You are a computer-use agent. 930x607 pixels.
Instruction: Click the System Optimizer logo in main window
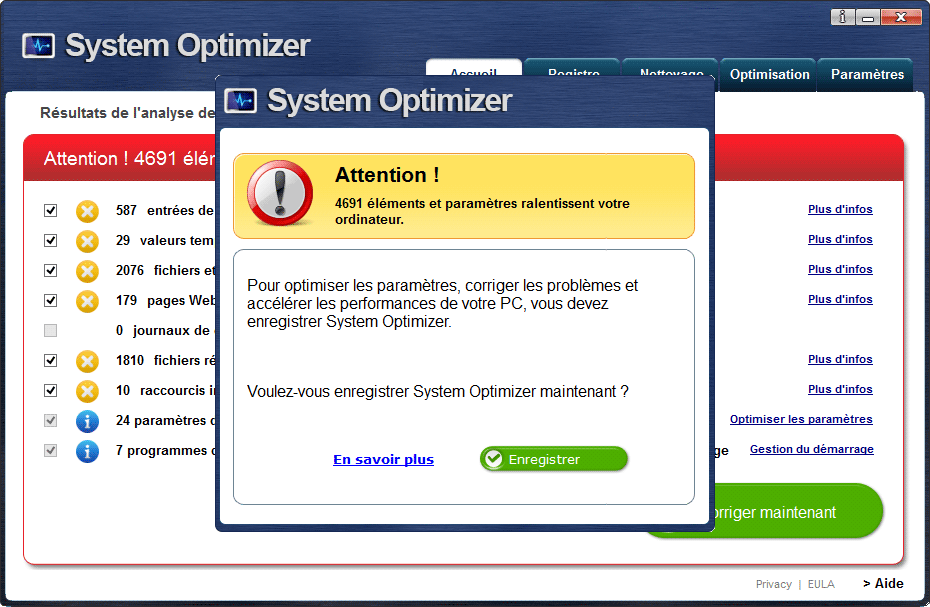(39, 46)
